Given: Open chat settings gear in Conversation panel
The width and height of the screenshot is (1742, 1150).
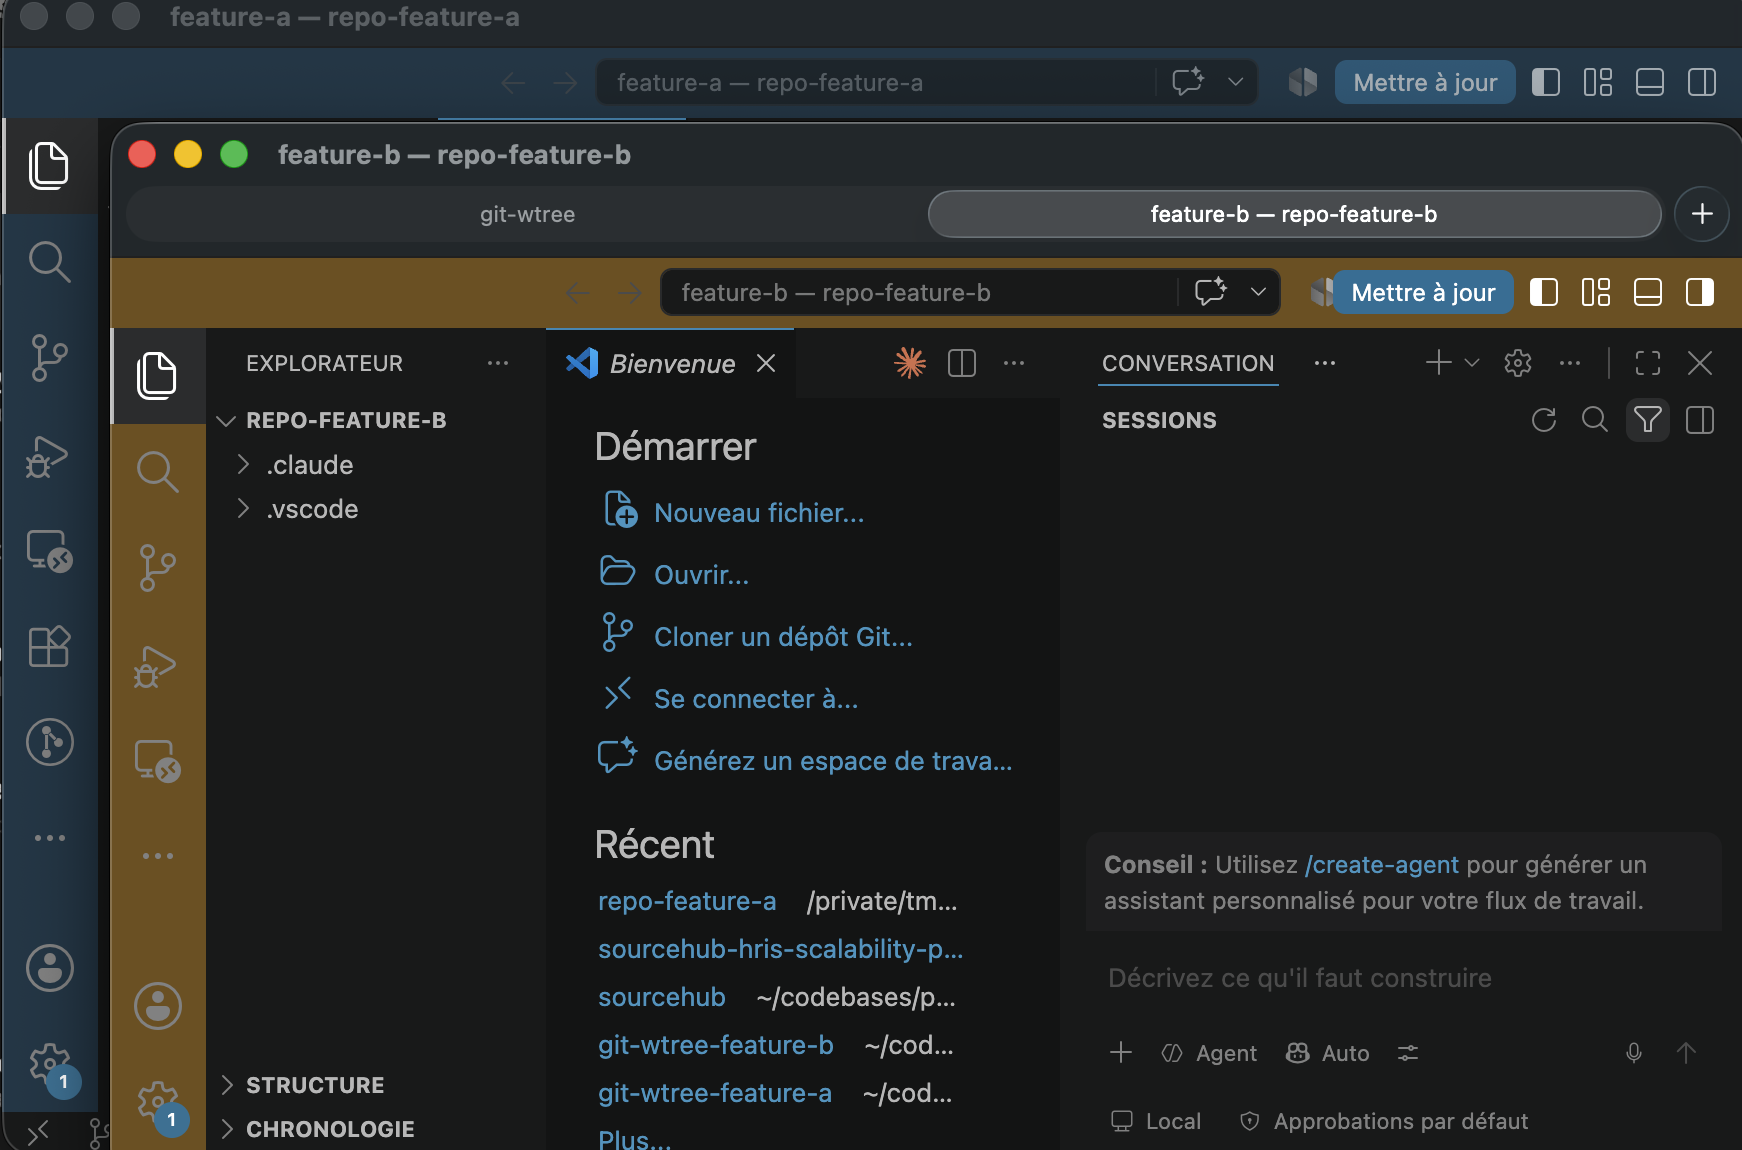Looking at the screenshot, I should [x=1518, y=363].
